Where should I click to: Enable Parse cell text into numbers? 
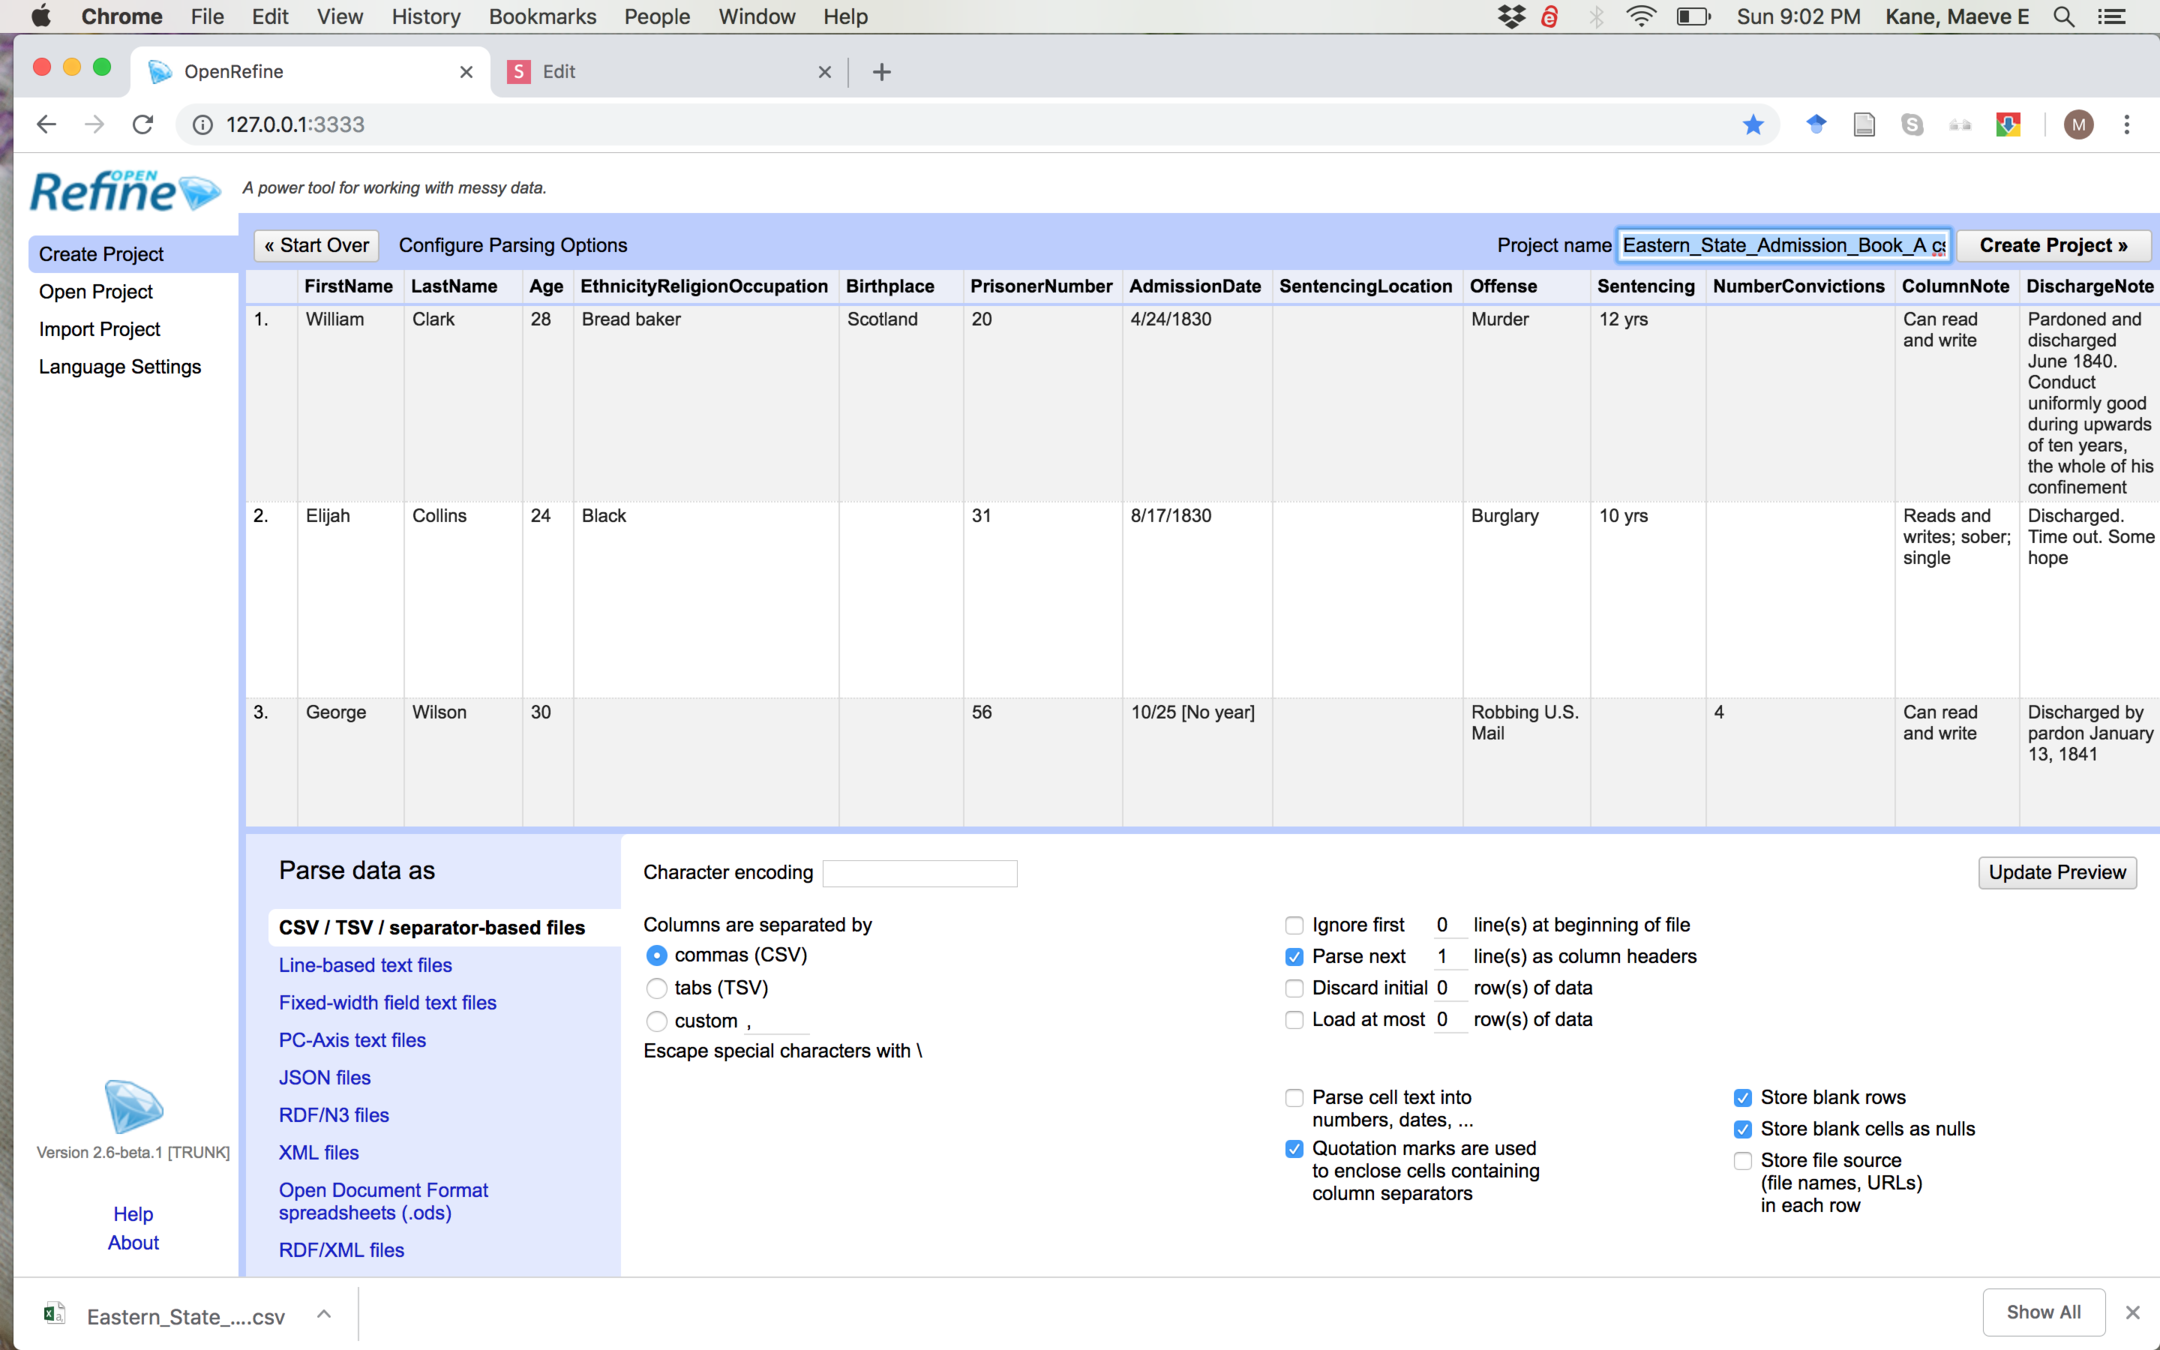click(1294, 1098)
